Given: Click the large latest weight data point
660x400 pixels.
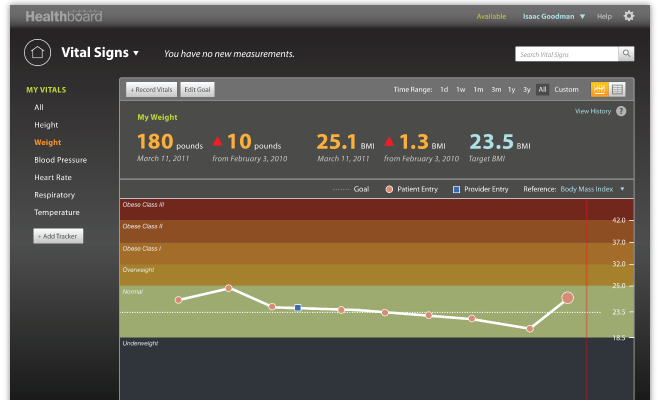Looking at the screenshot, I should tap(567, 298).
